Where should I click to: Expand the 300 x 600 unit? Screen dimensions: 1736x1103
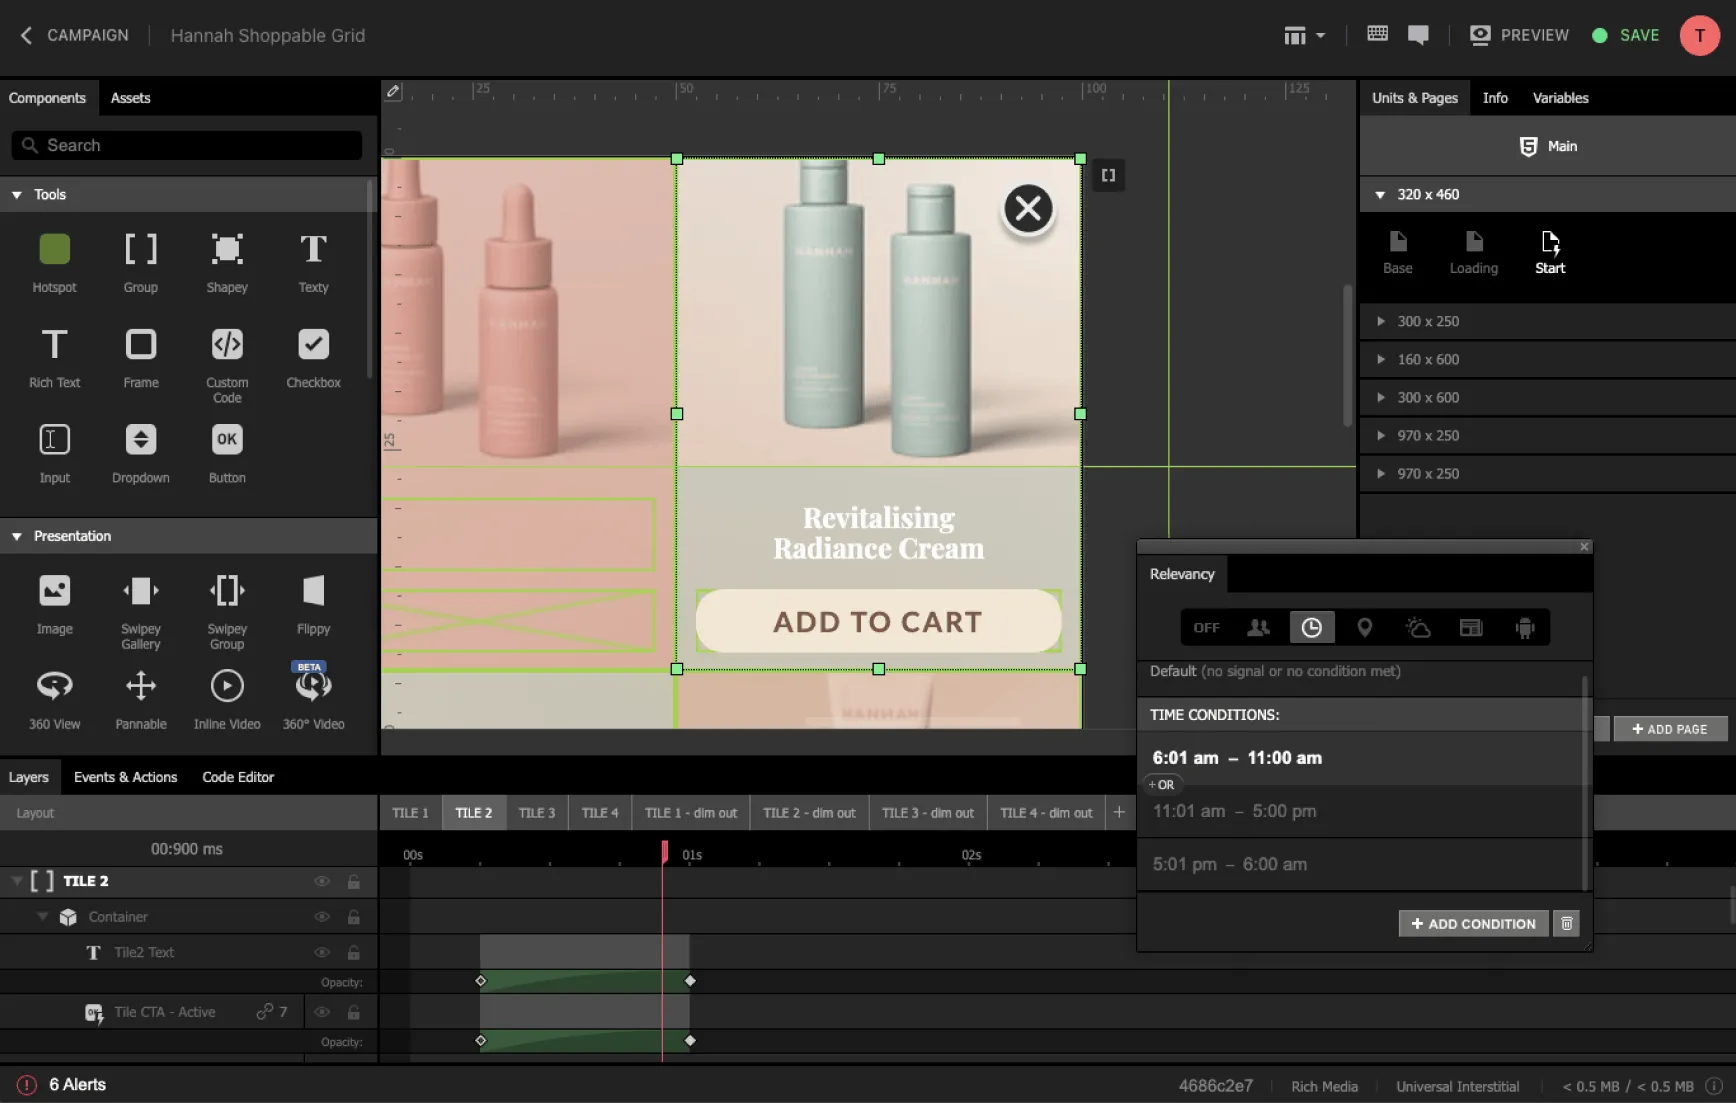coord(1380,397)
